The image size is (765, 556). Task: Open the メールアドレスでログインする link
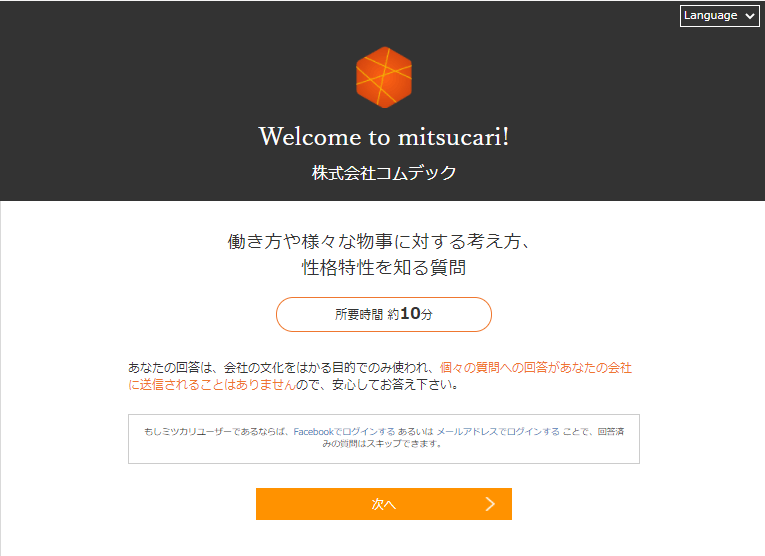coord(497,432)
